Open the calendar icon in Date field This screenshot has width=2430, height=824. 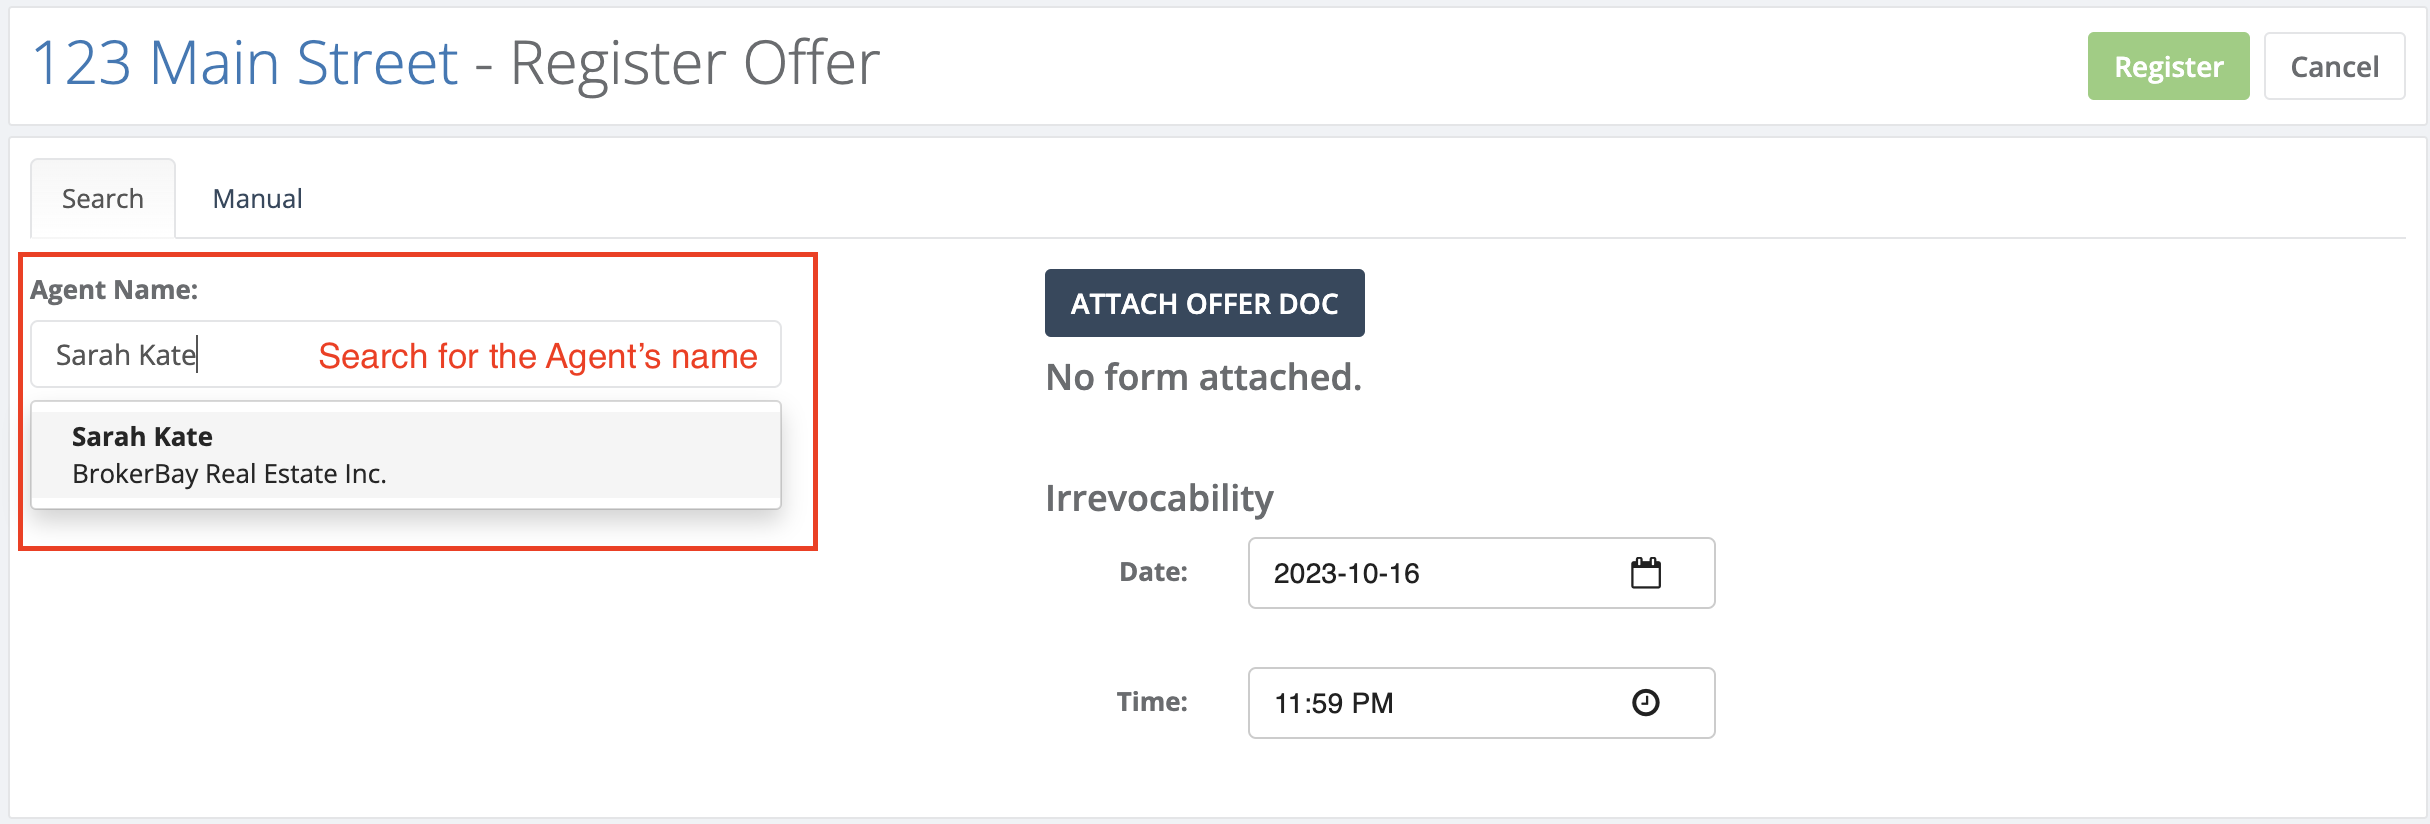1645,573
